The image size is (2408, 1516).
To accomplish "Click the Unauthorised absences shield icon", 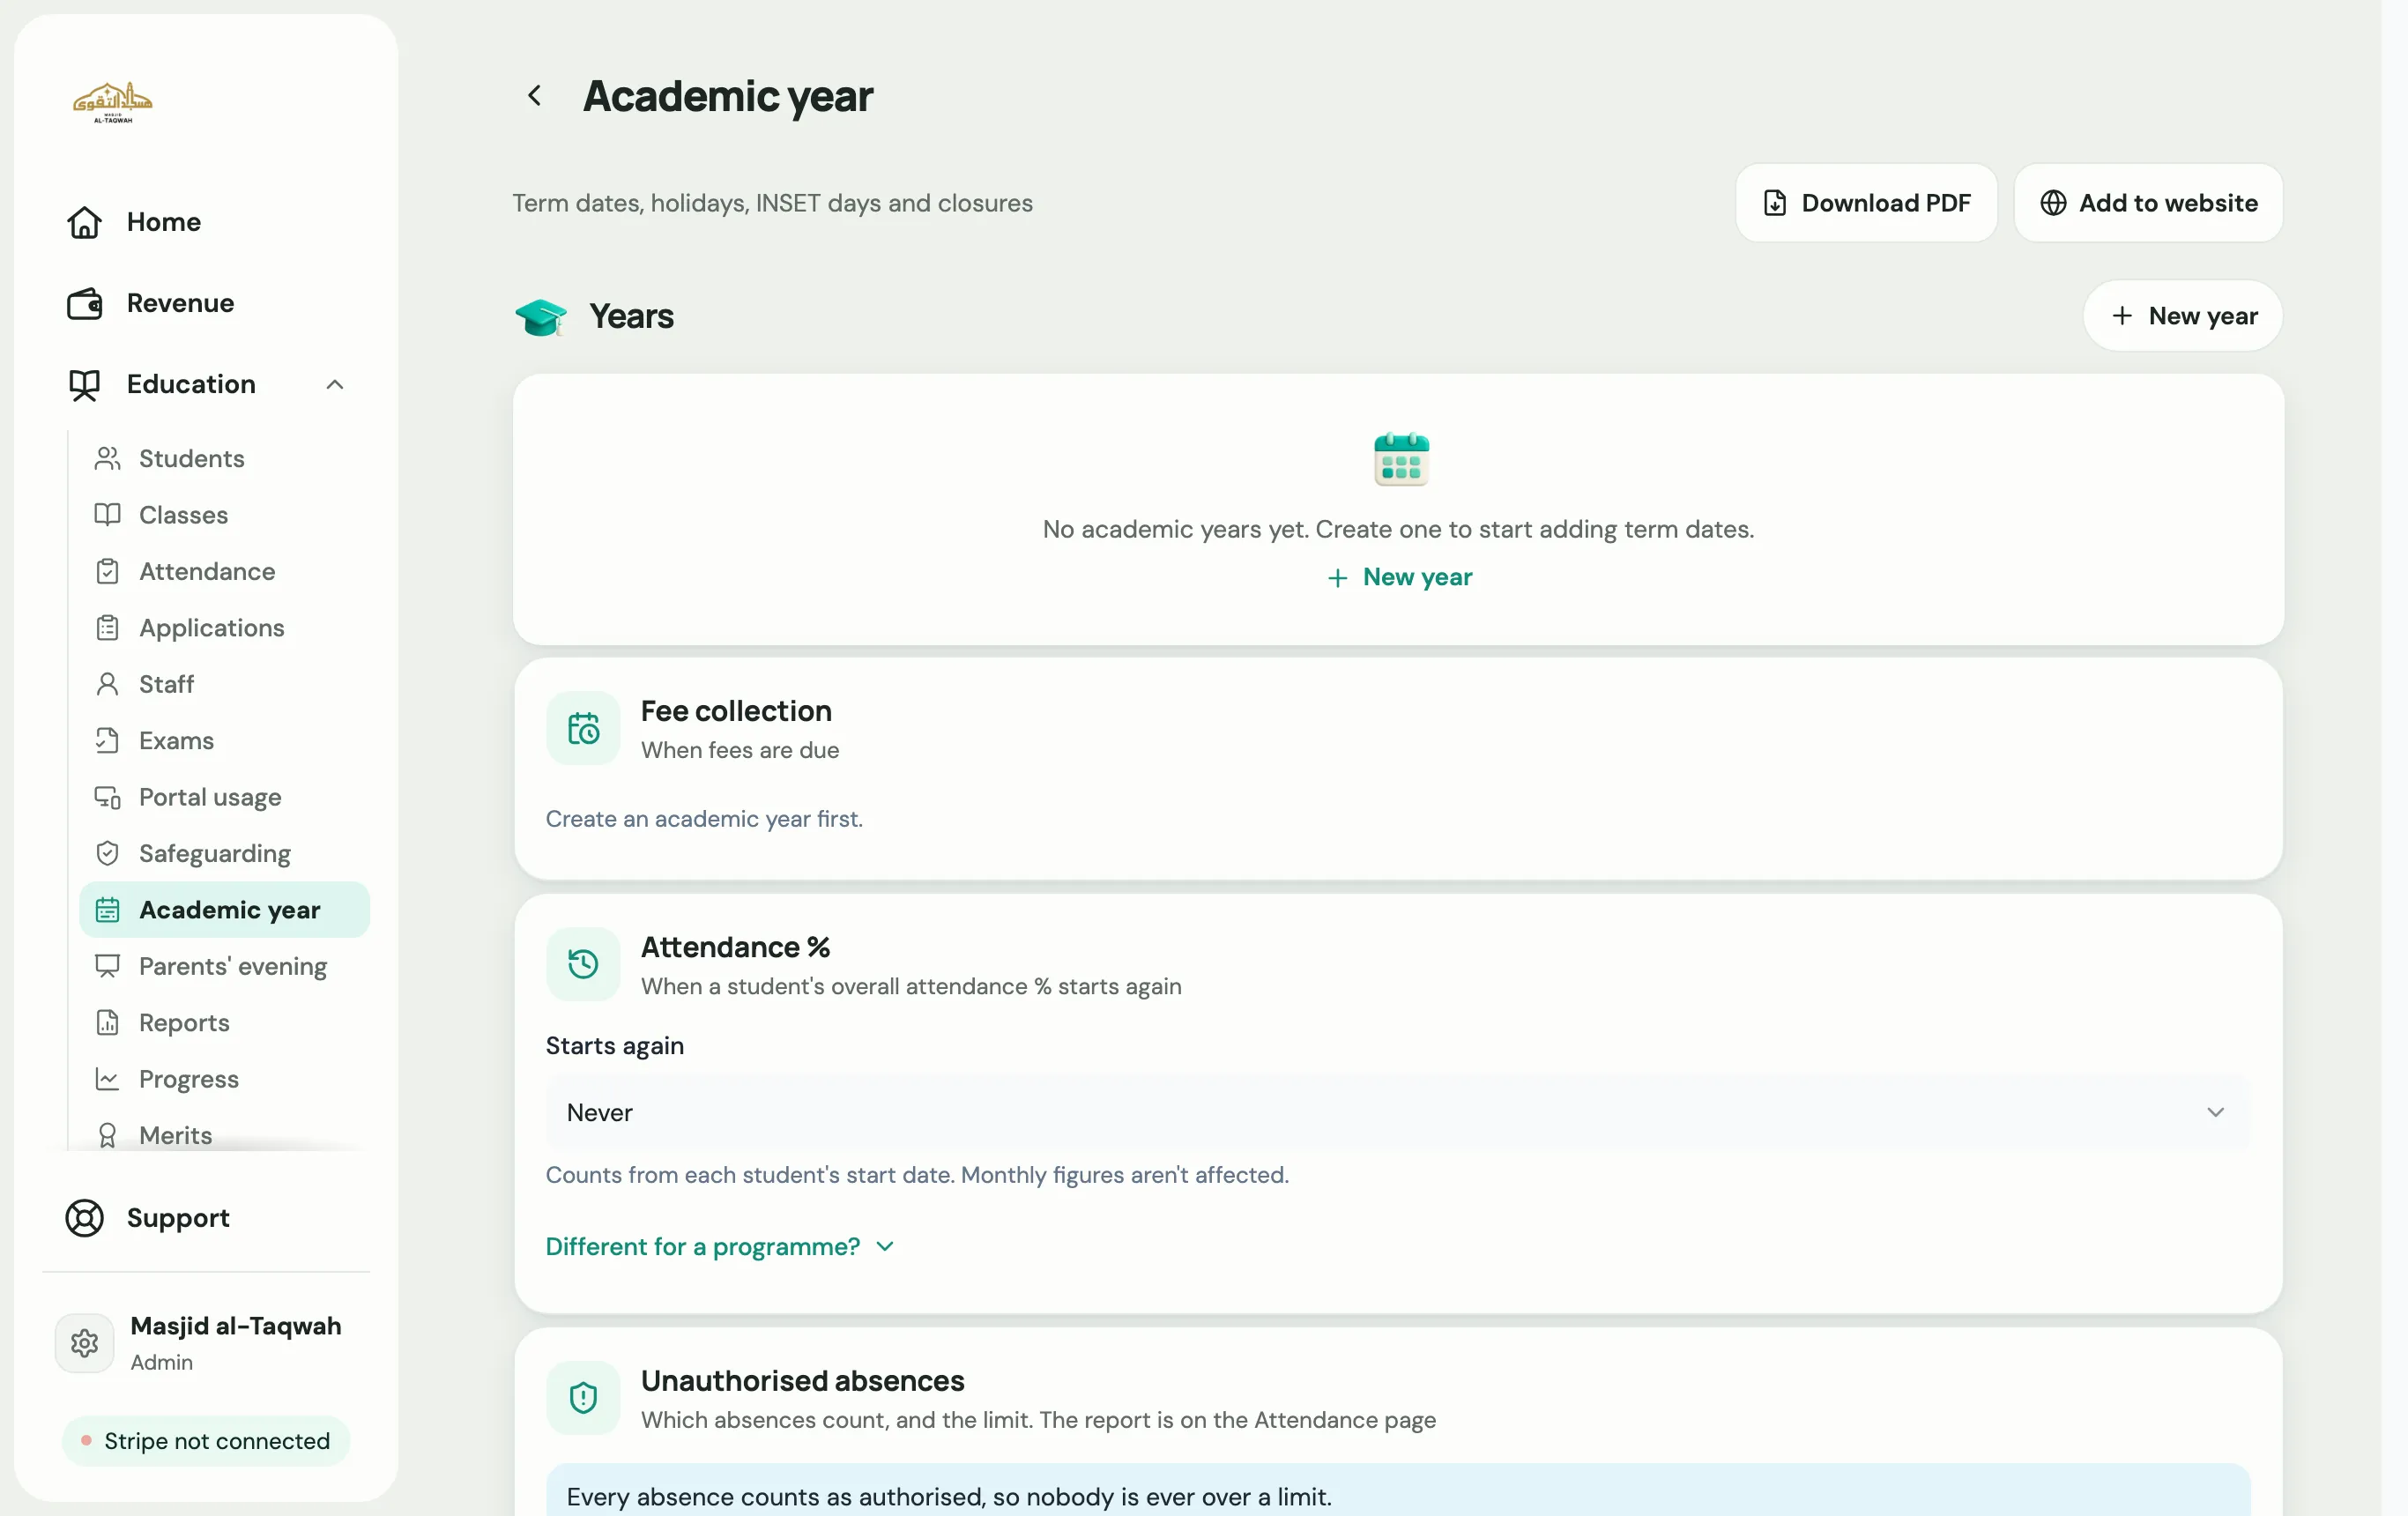I will pos(583,1398).
